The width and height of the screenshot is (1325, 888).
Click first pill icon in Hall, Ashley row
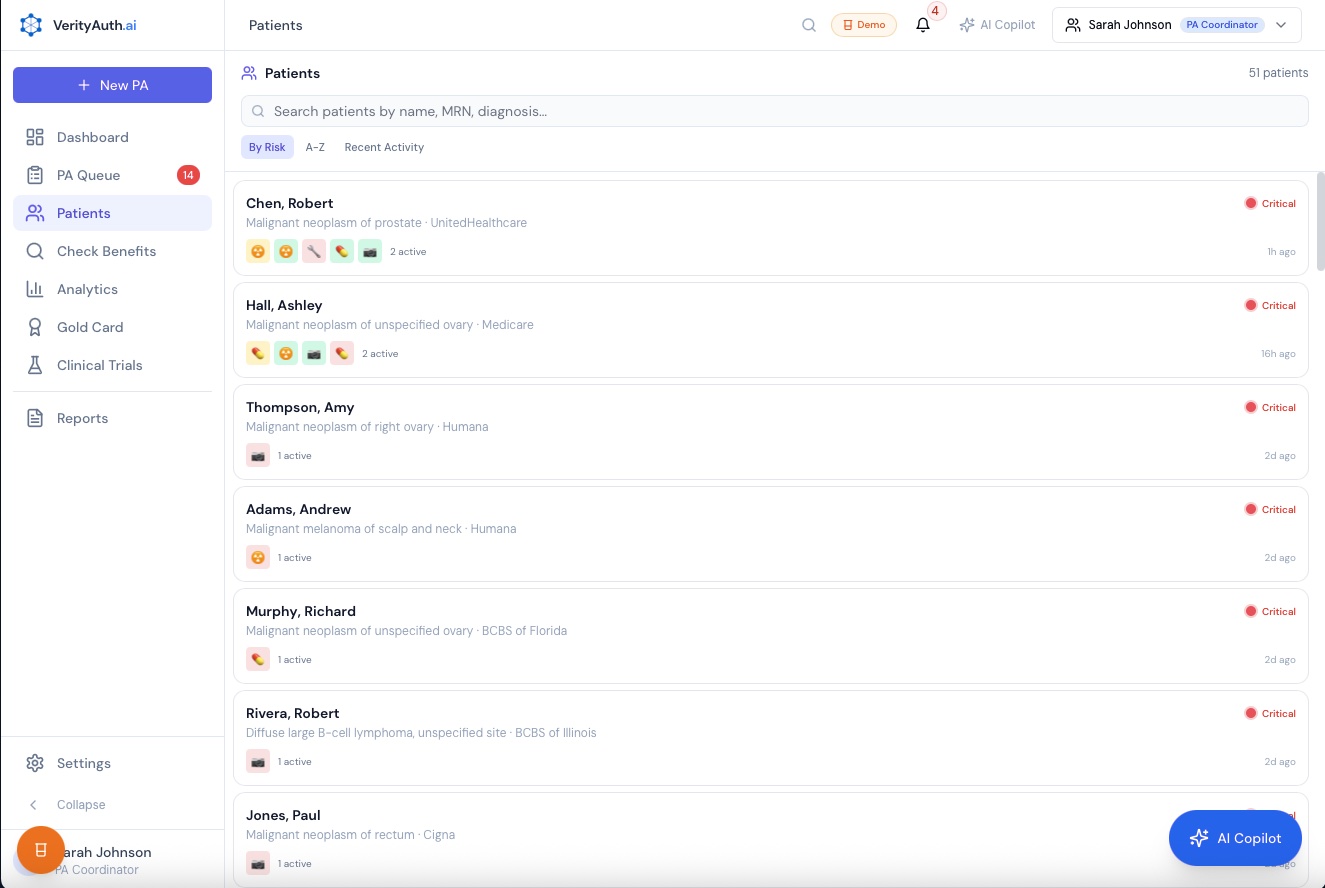pyautogui.click(x=258, y=354)
